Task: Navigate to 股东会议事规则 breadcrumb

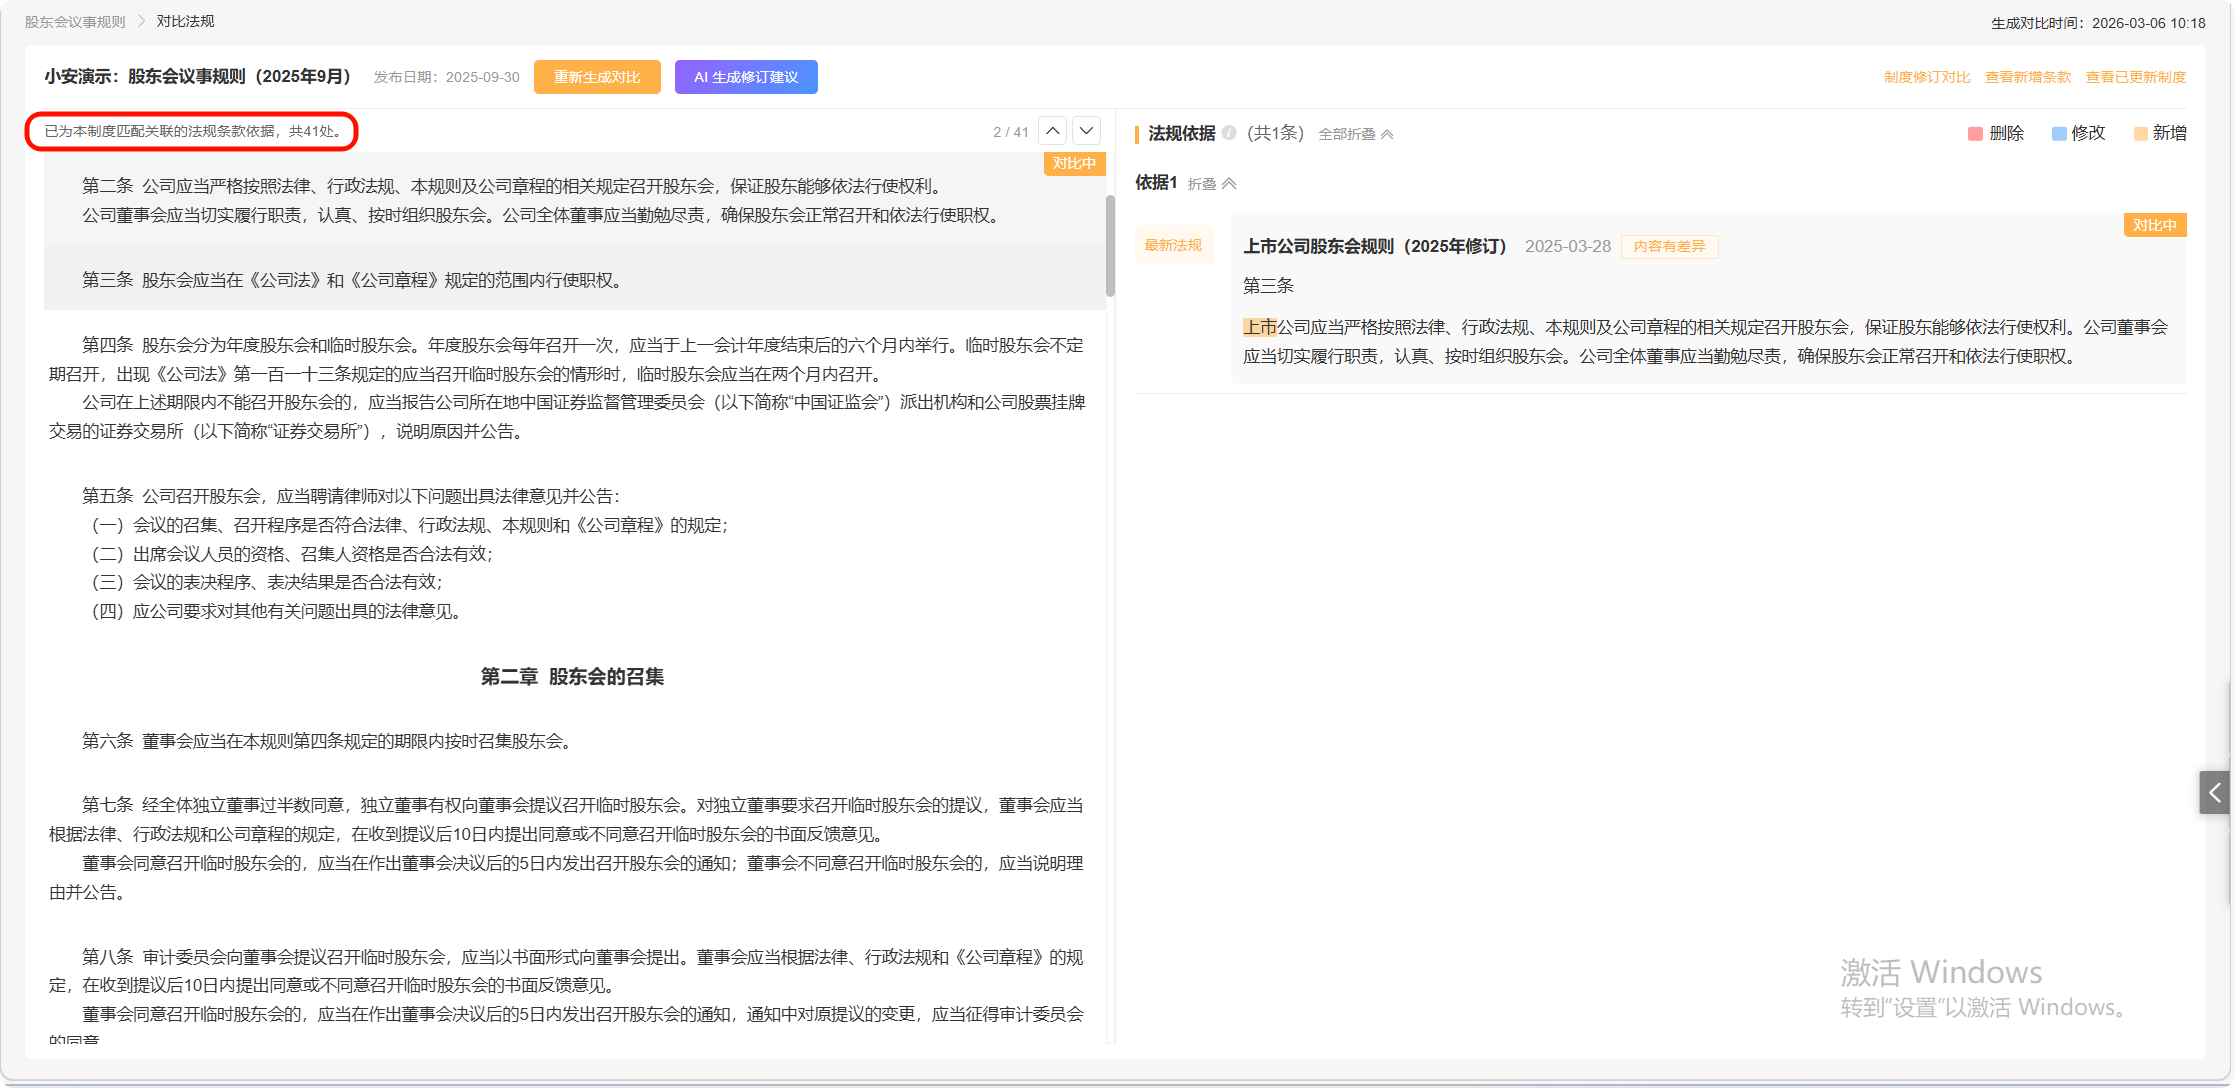Action: point(75,21)
